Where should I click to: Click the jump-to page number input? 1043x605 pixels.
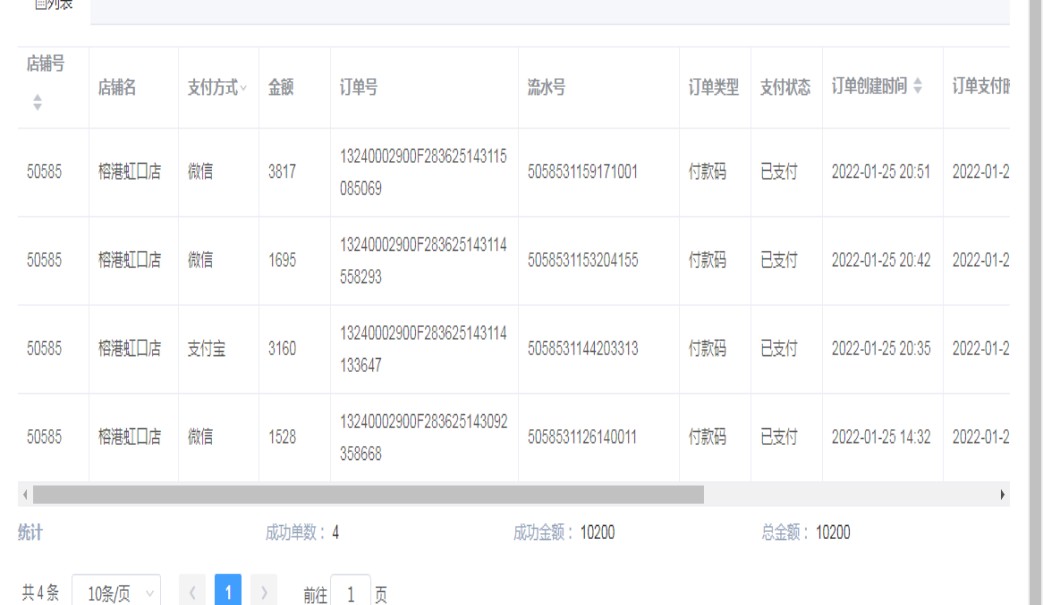tap(350, 592)
